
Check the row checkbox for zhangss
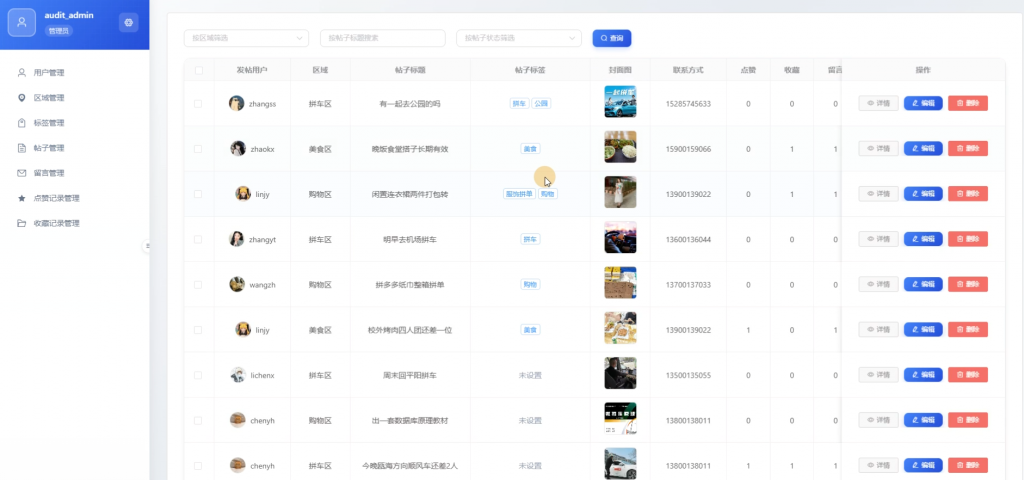coord(199,104)
